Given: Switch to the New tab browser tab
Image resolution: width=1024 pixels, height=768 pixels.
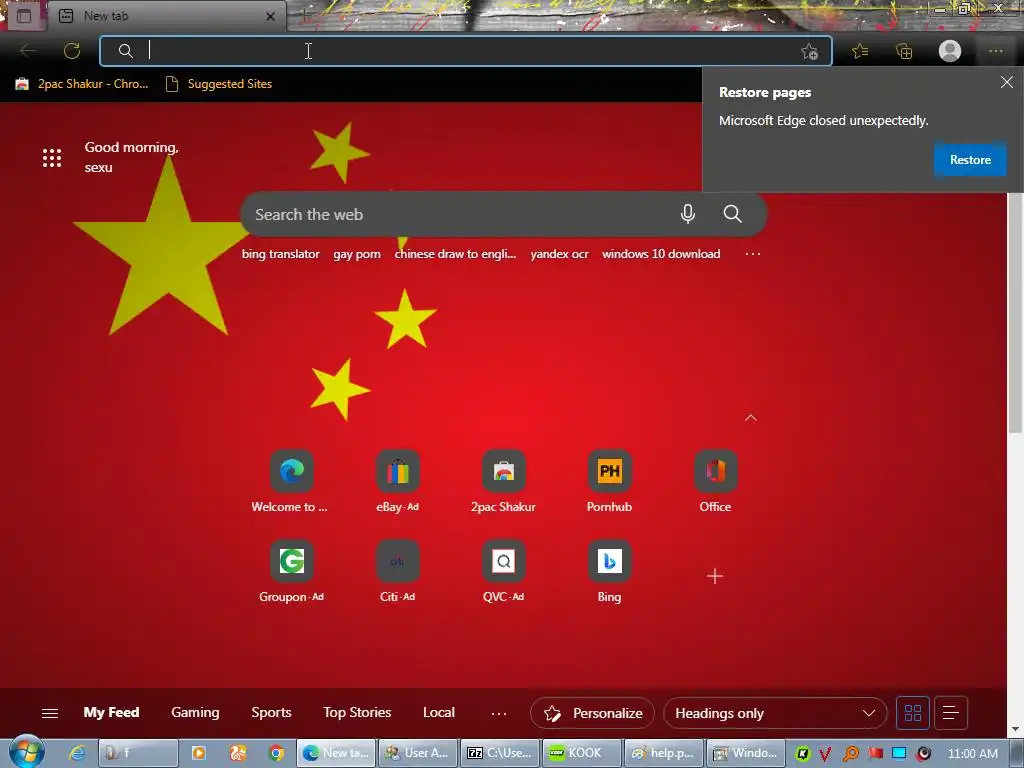Looking at the screenshot, I should coord(167,16).
